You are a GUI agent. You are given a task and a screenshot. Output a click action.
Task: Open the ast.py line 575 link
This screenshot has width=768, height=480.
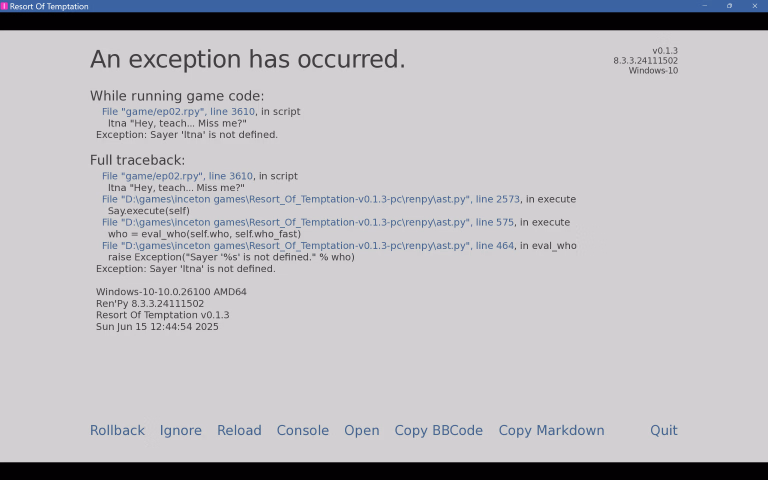point(308,222)
